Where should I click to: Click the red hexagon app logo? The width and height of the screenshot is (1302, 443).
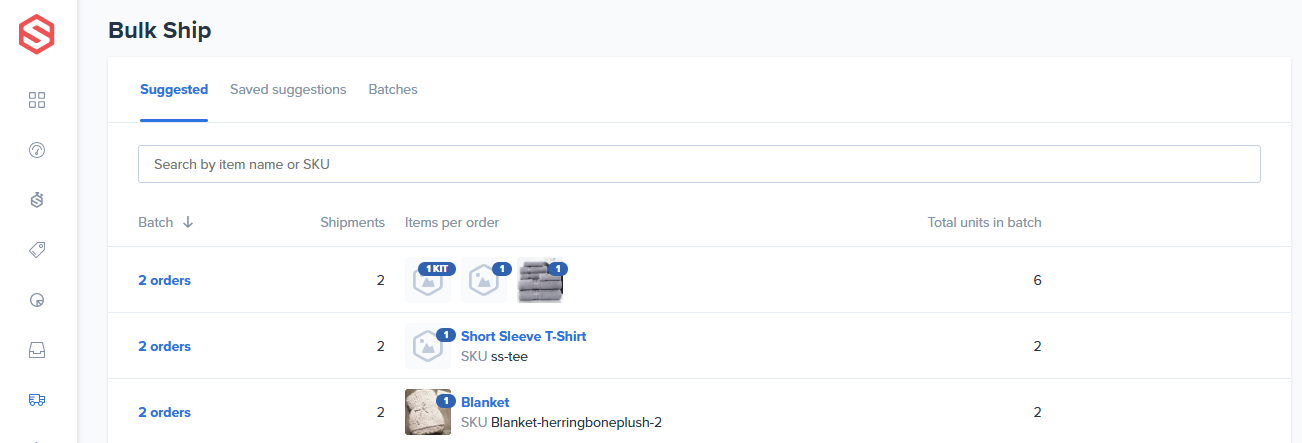tap(37, 34)
